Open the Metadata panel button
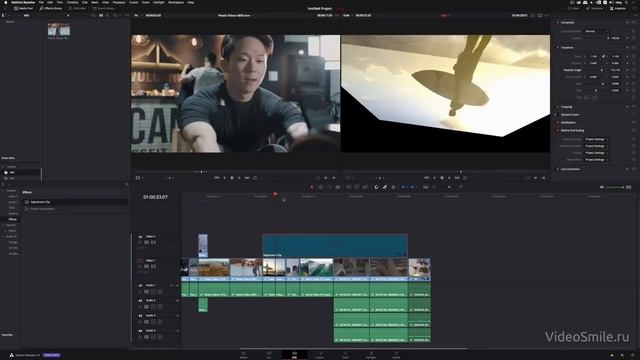Screen dimensions: 640x360 (x=594, y=8)
